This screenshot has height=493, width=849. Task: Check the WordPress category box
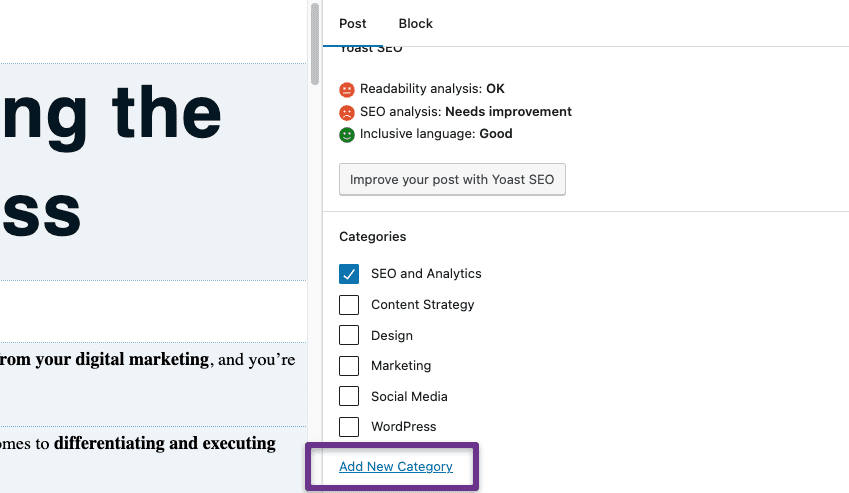point(349,427)
